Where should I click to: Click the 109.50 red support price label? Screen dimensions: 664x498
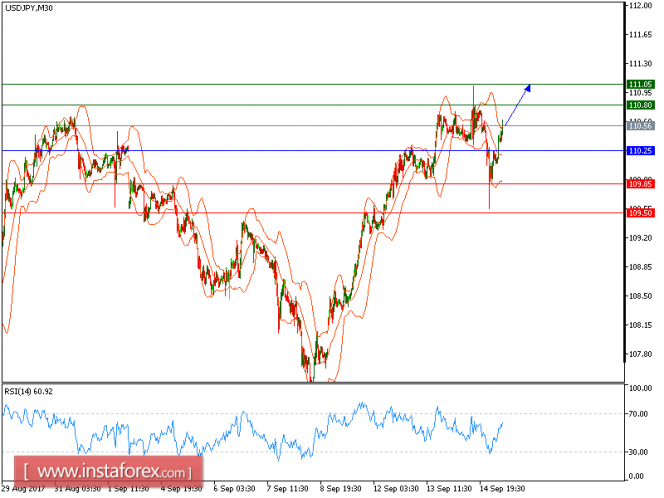click(x=640, y=213)
